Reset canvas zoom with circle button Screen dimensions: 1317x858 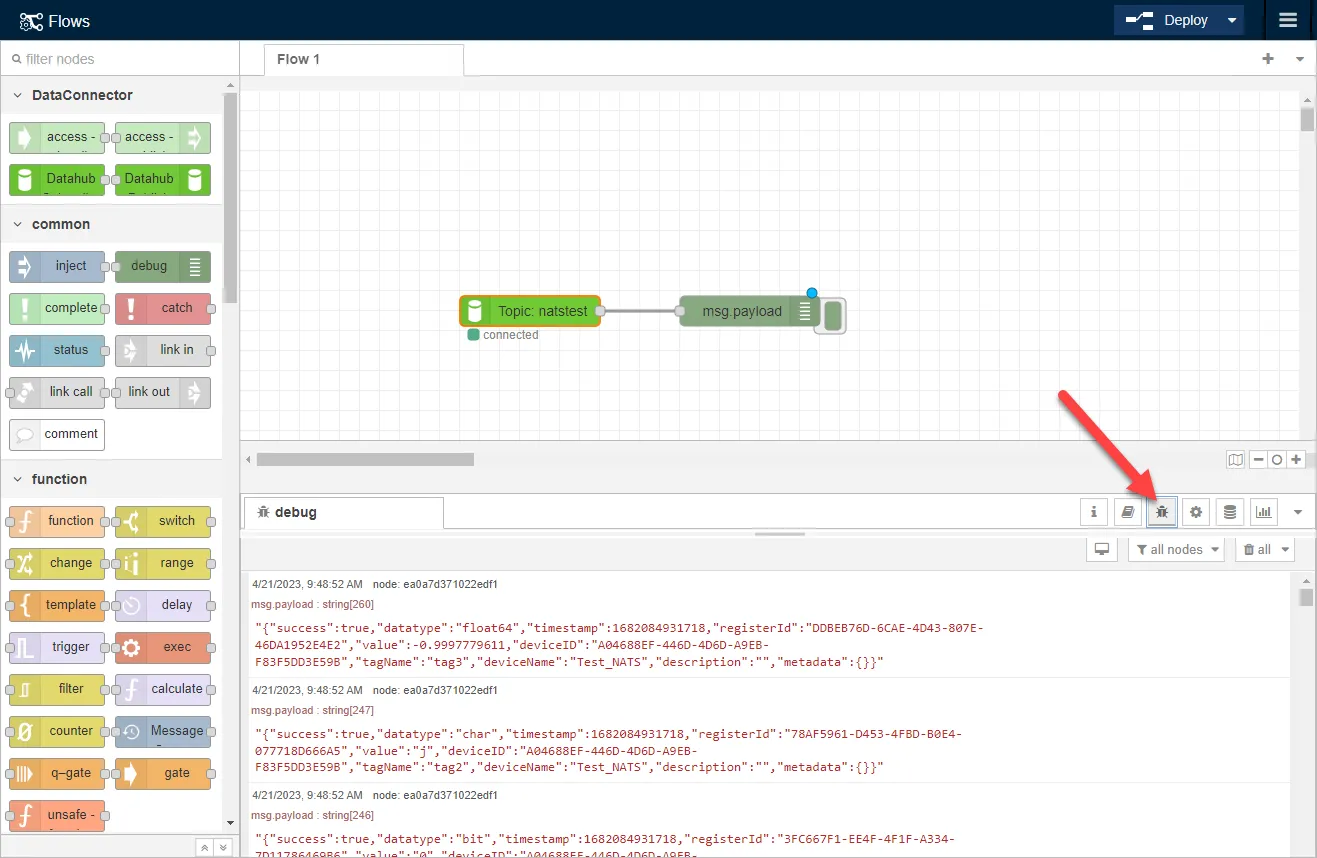pos(1277,460)
